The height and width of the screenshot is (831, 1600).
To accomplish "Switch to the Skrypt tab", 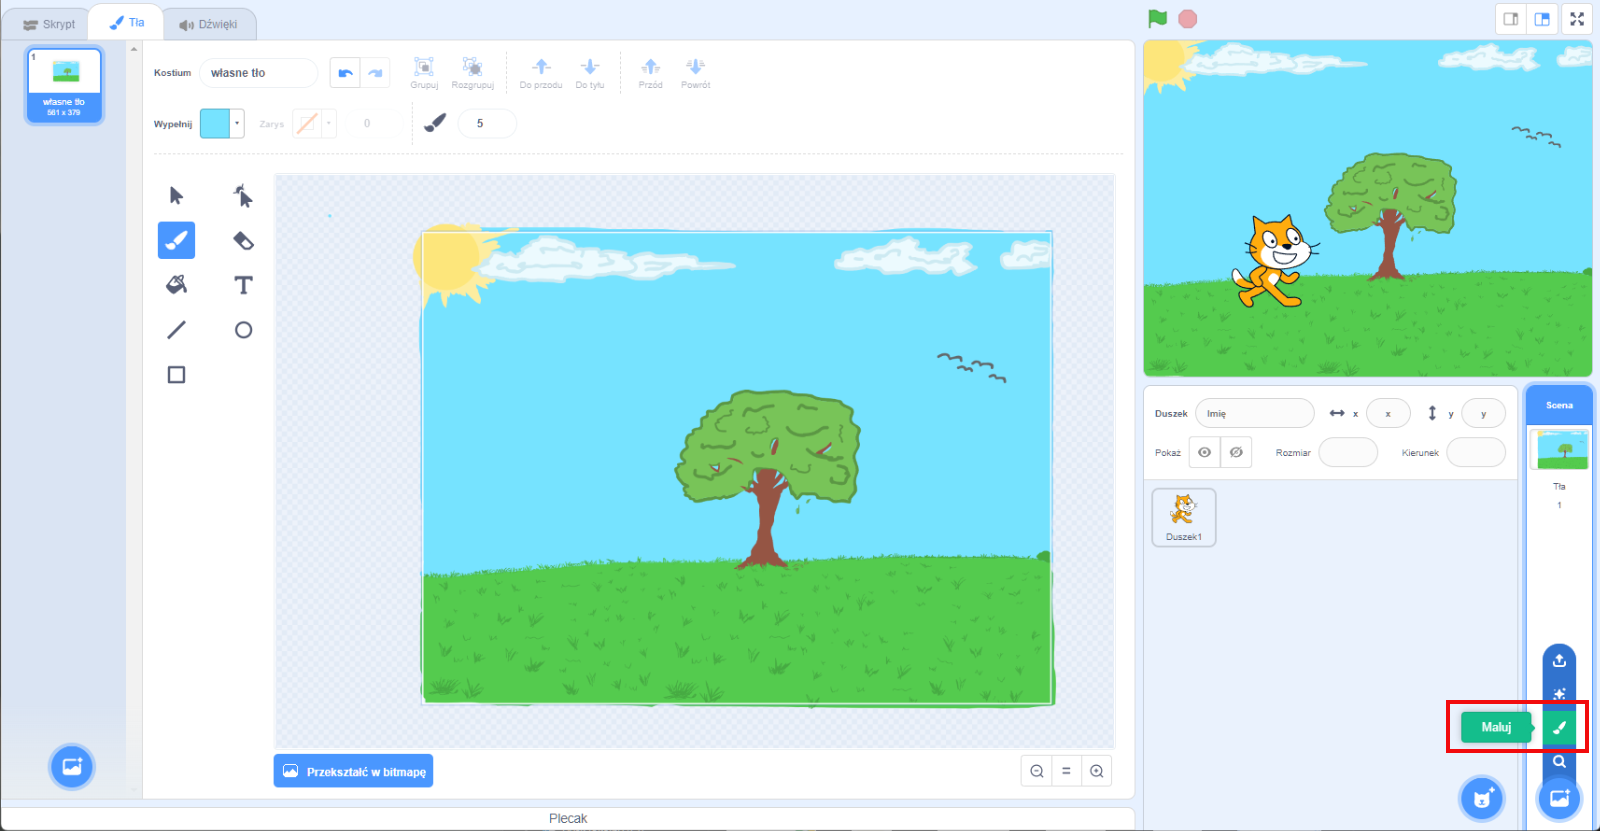I will [49, 24].
